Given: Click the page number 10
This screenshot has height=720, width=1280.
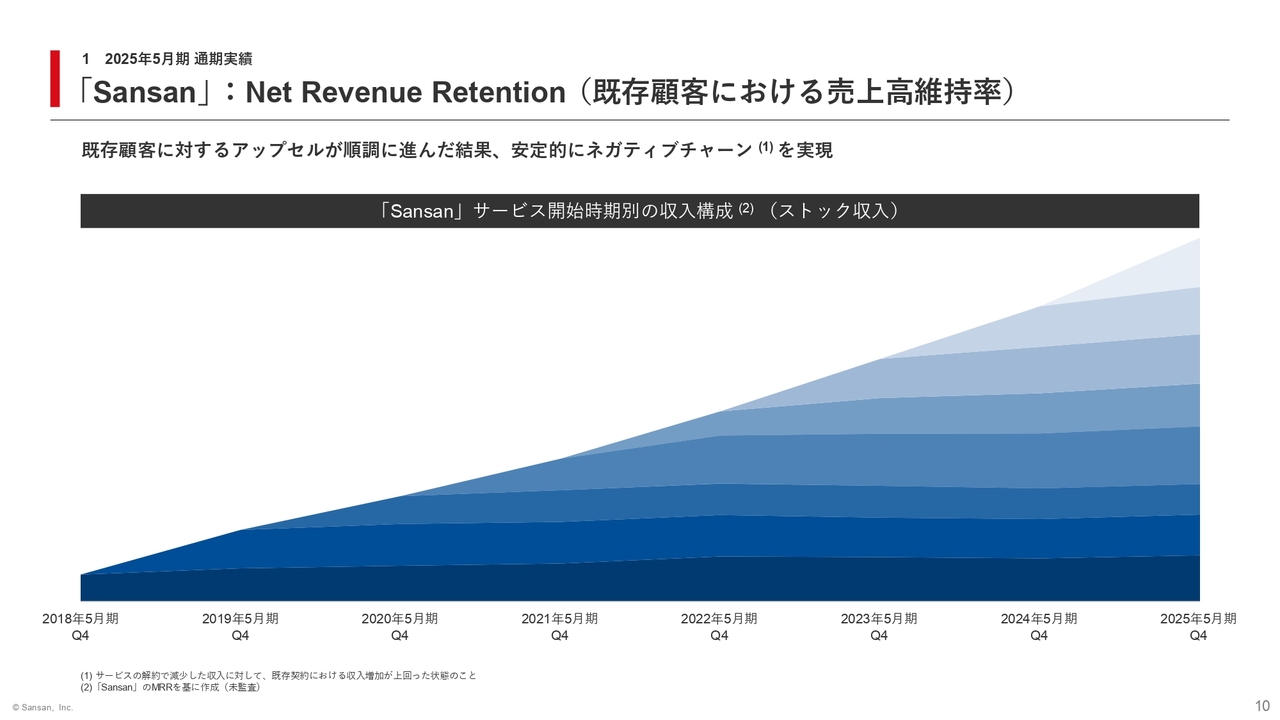Looking at the screenshot, I should (1261, 704).
